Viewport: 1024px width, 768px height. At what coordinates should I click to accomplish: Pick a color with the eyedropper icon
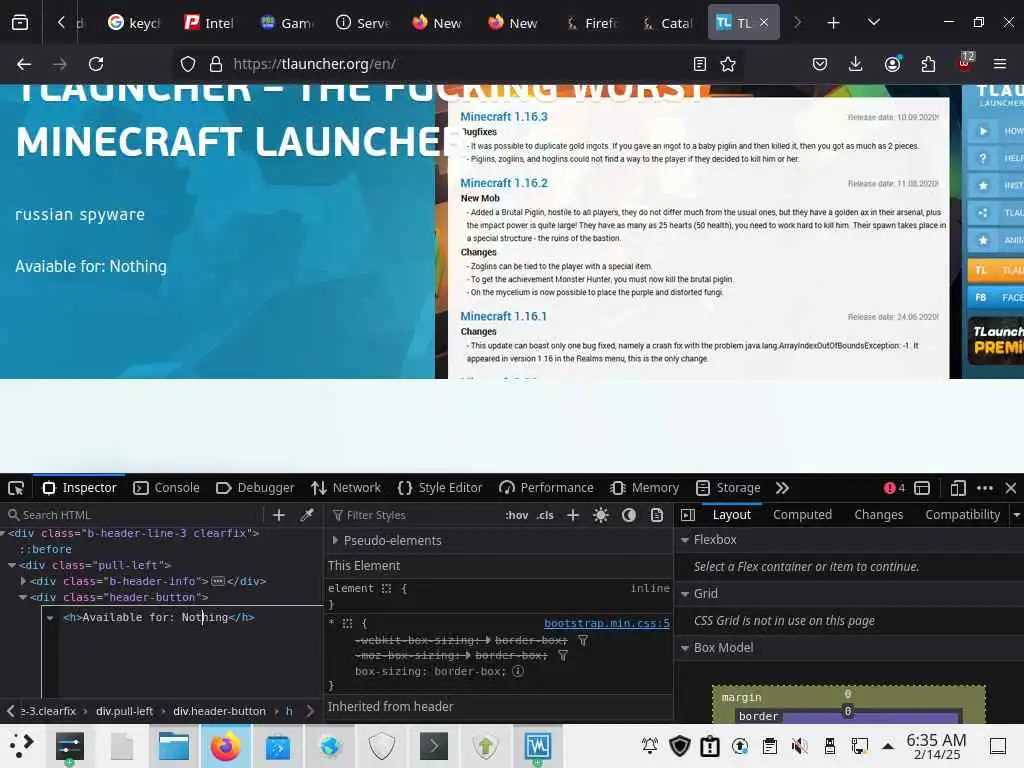[307, 515]
